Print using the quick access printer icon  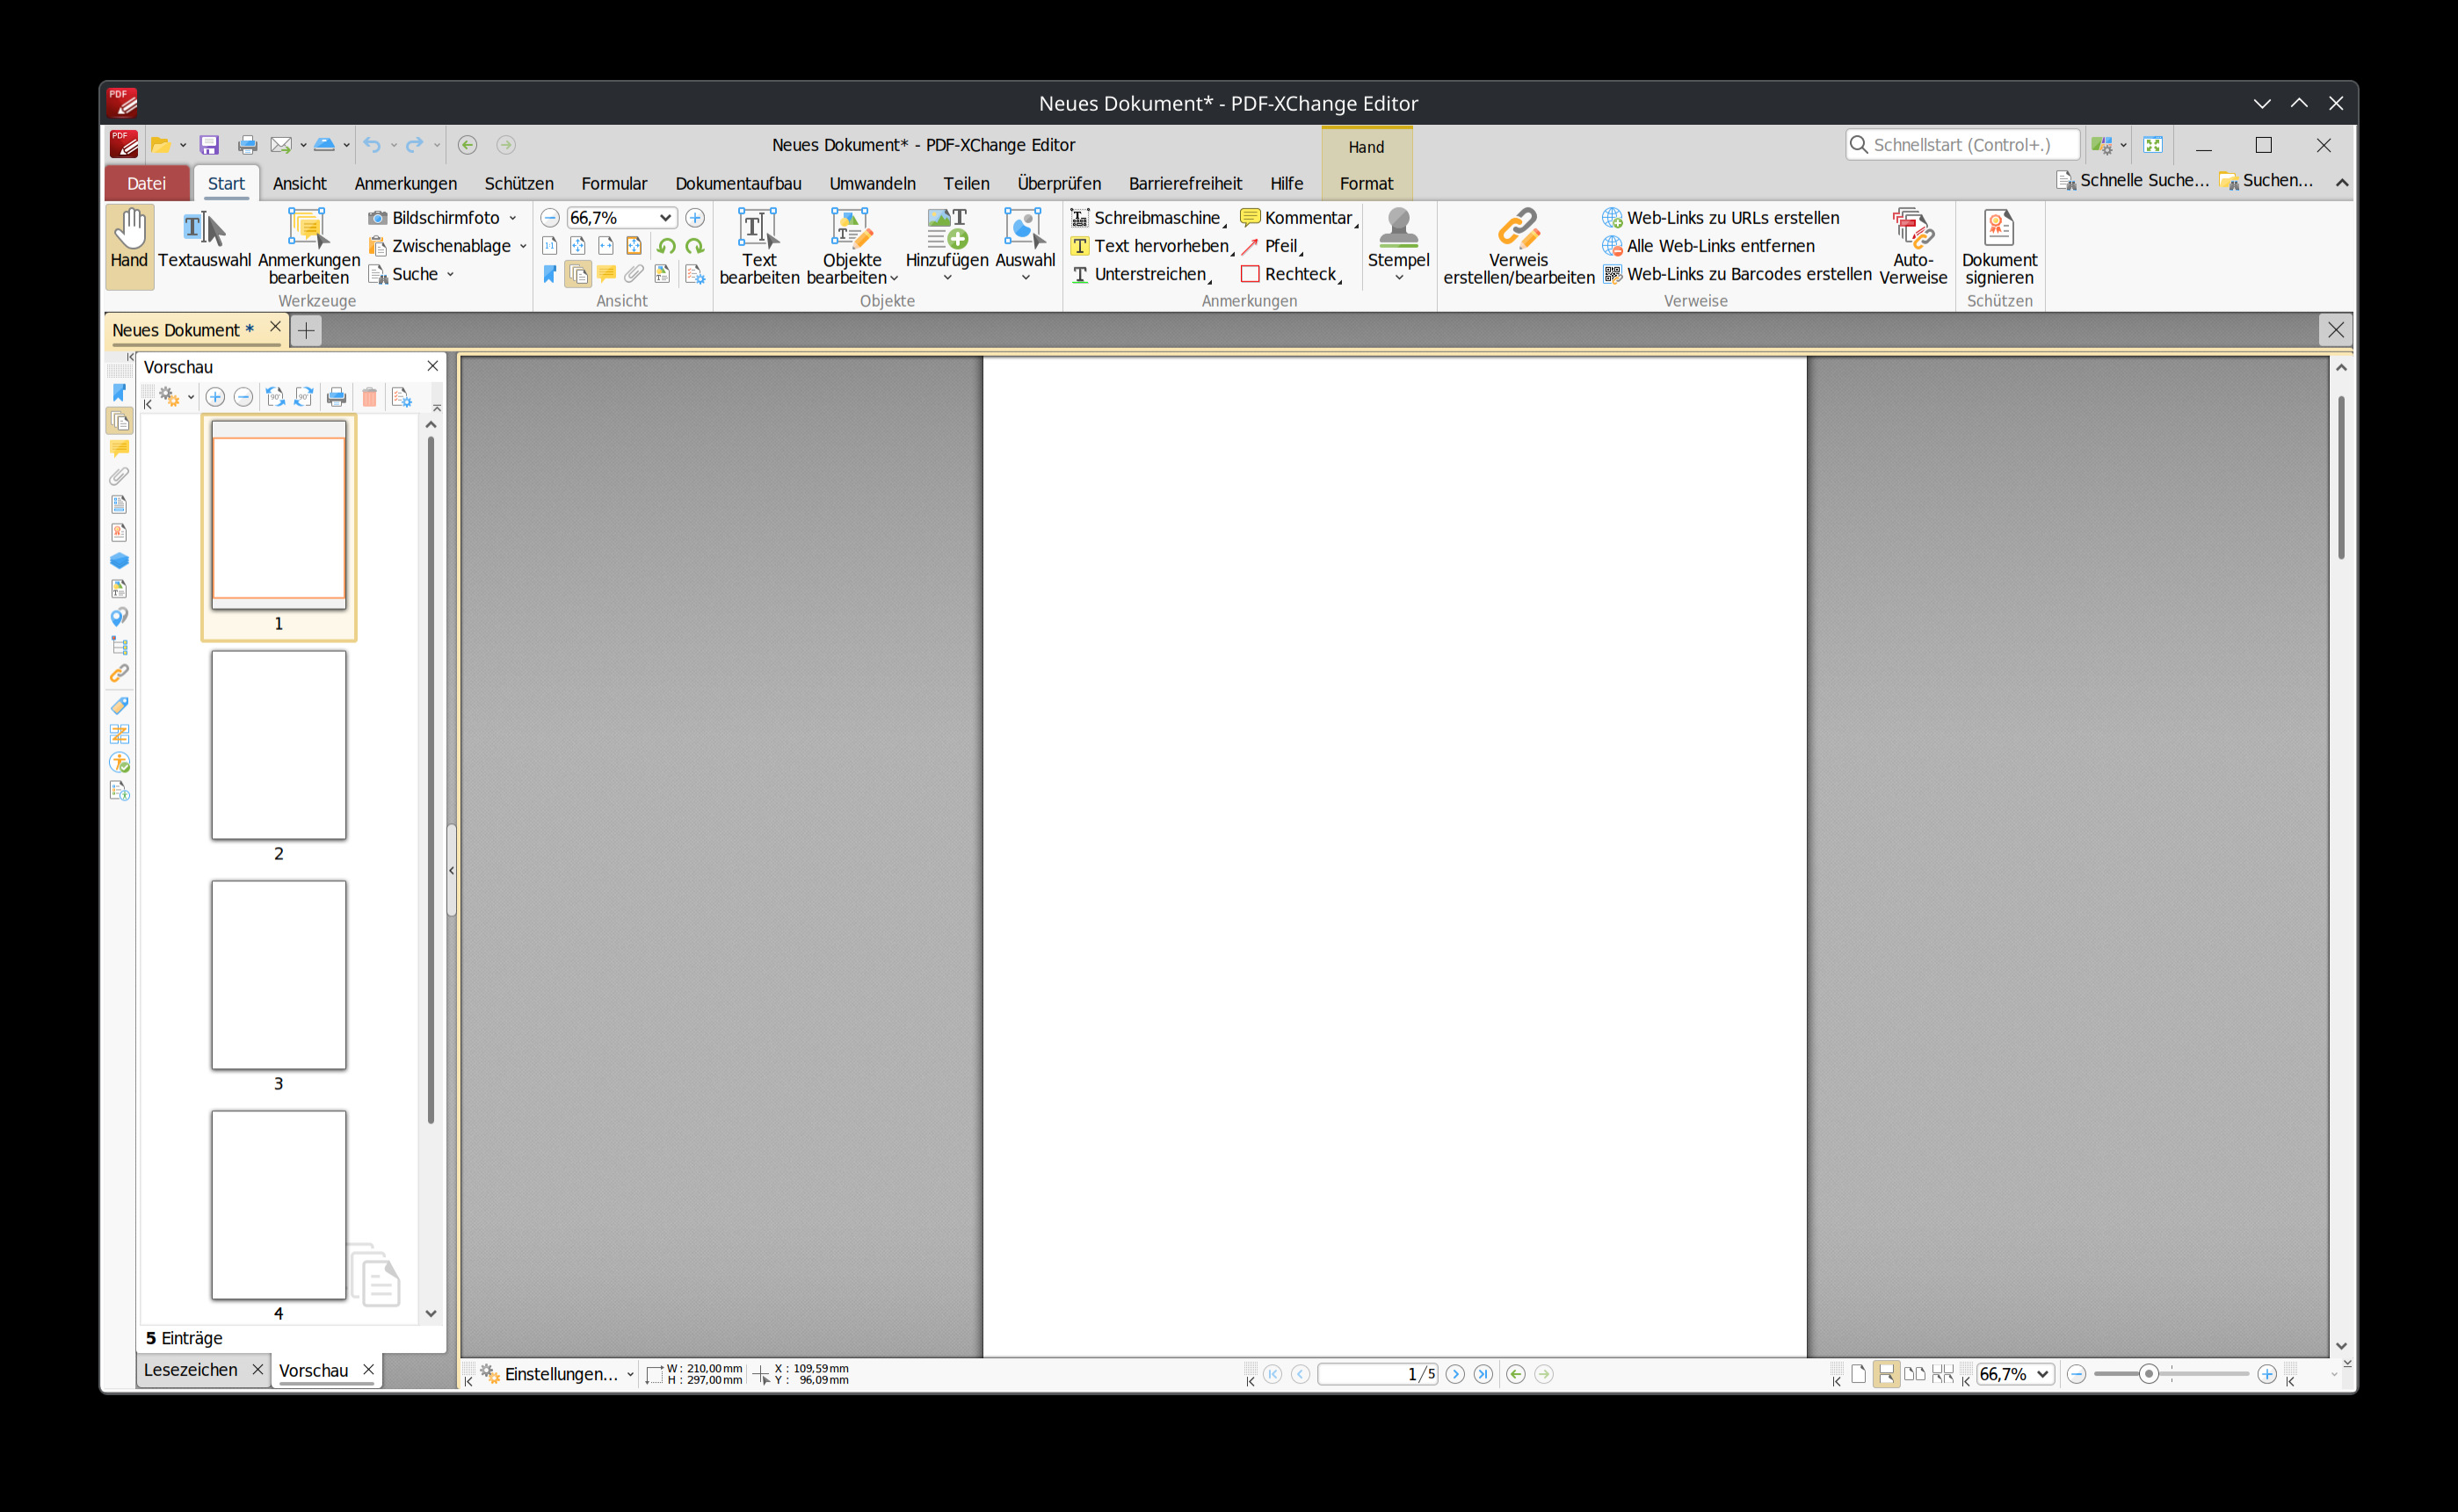(x=247, y=145)
